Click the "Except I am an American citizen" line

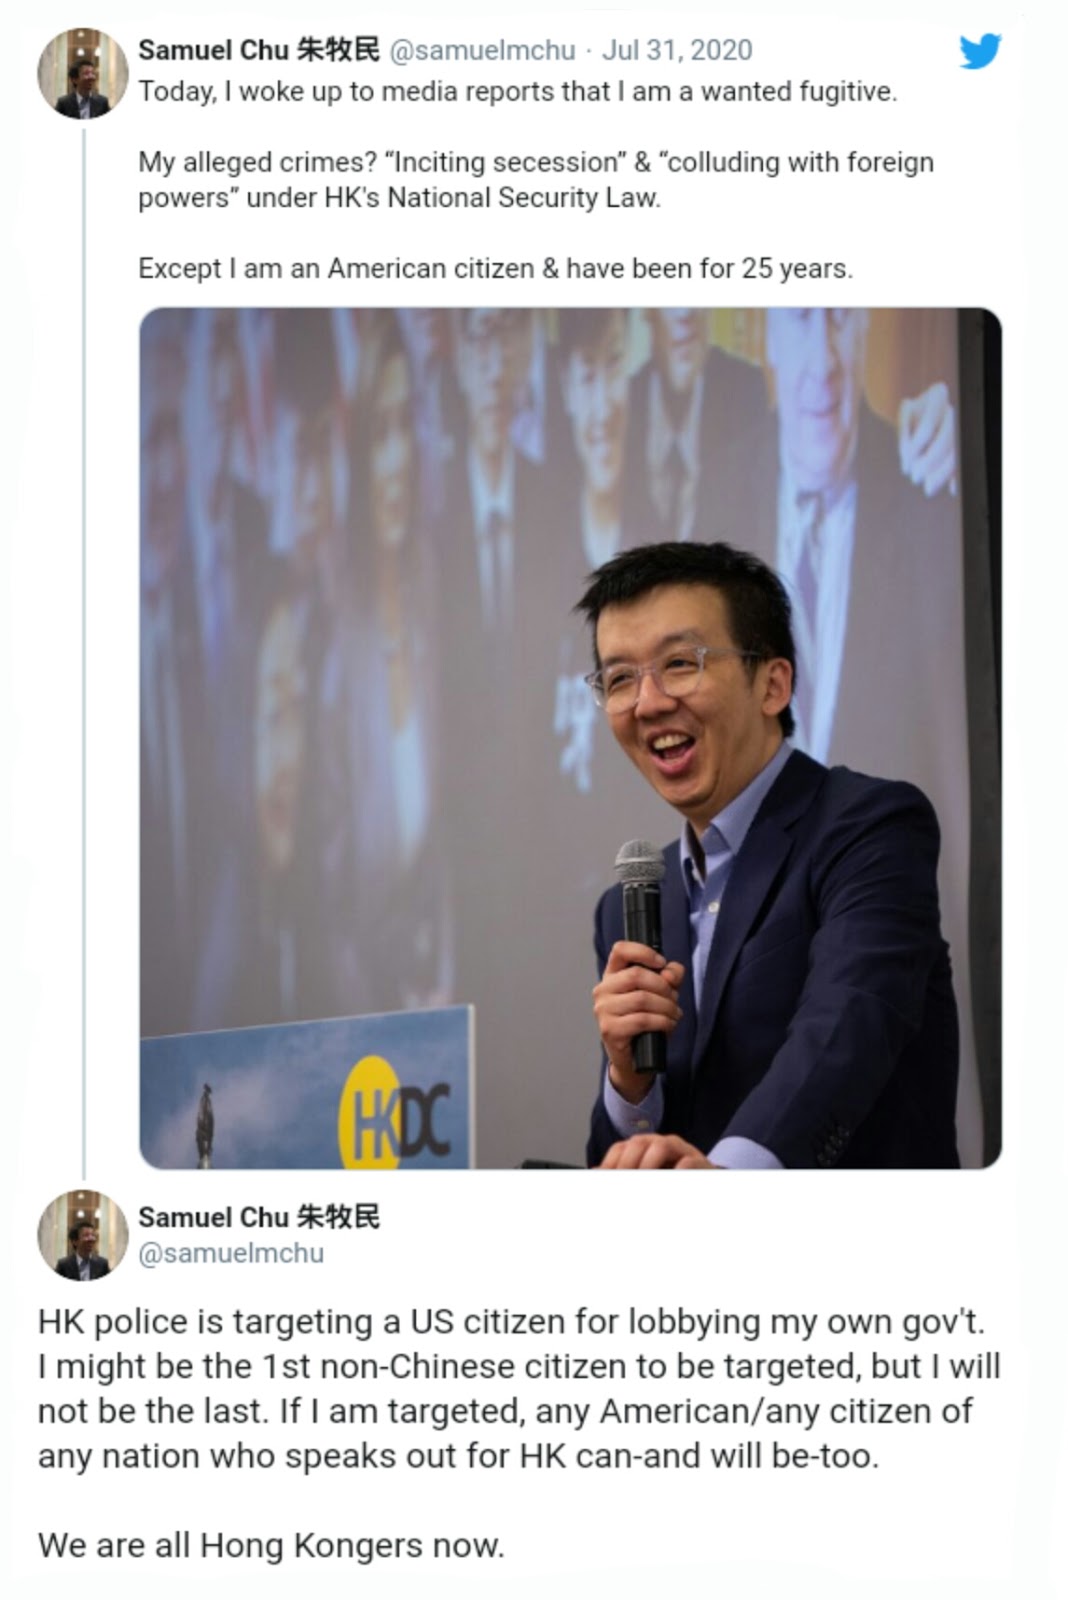(x=496, y=269)
